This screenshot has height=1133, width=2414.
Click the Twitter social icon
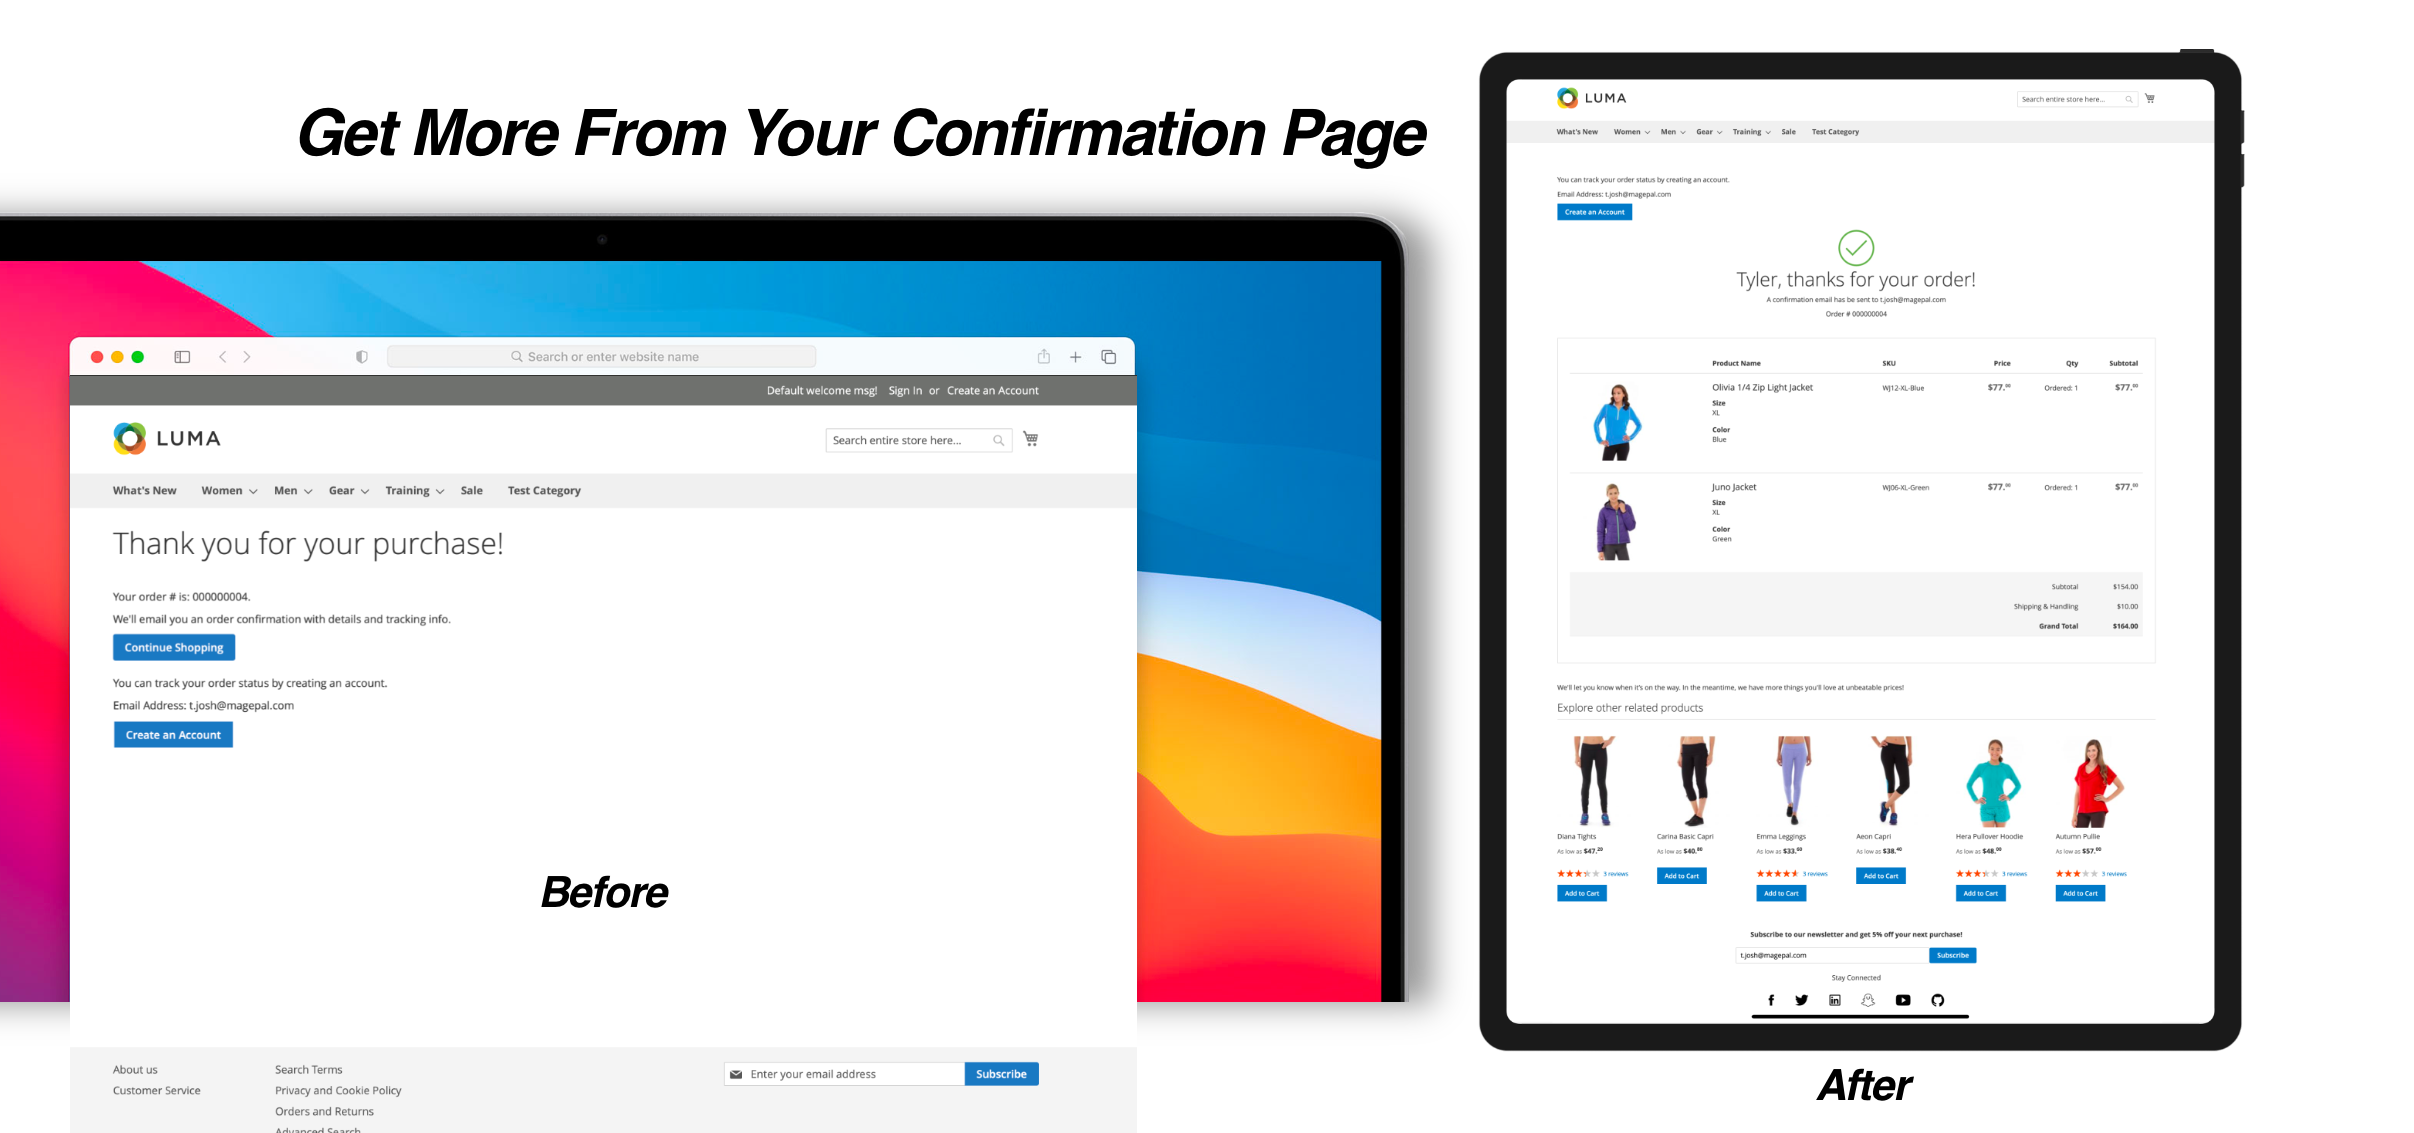pyautogui.click(x=1803, y=1001)
